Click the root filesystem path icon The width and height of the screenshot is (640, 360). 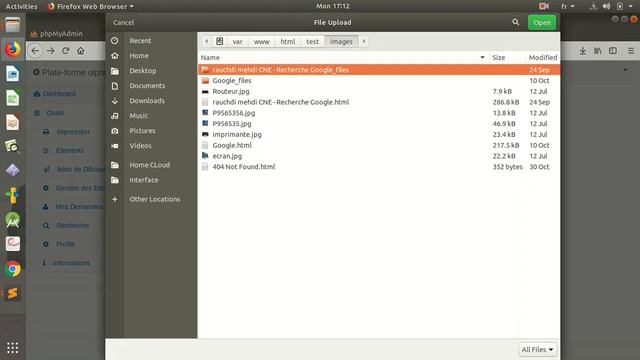220,41
